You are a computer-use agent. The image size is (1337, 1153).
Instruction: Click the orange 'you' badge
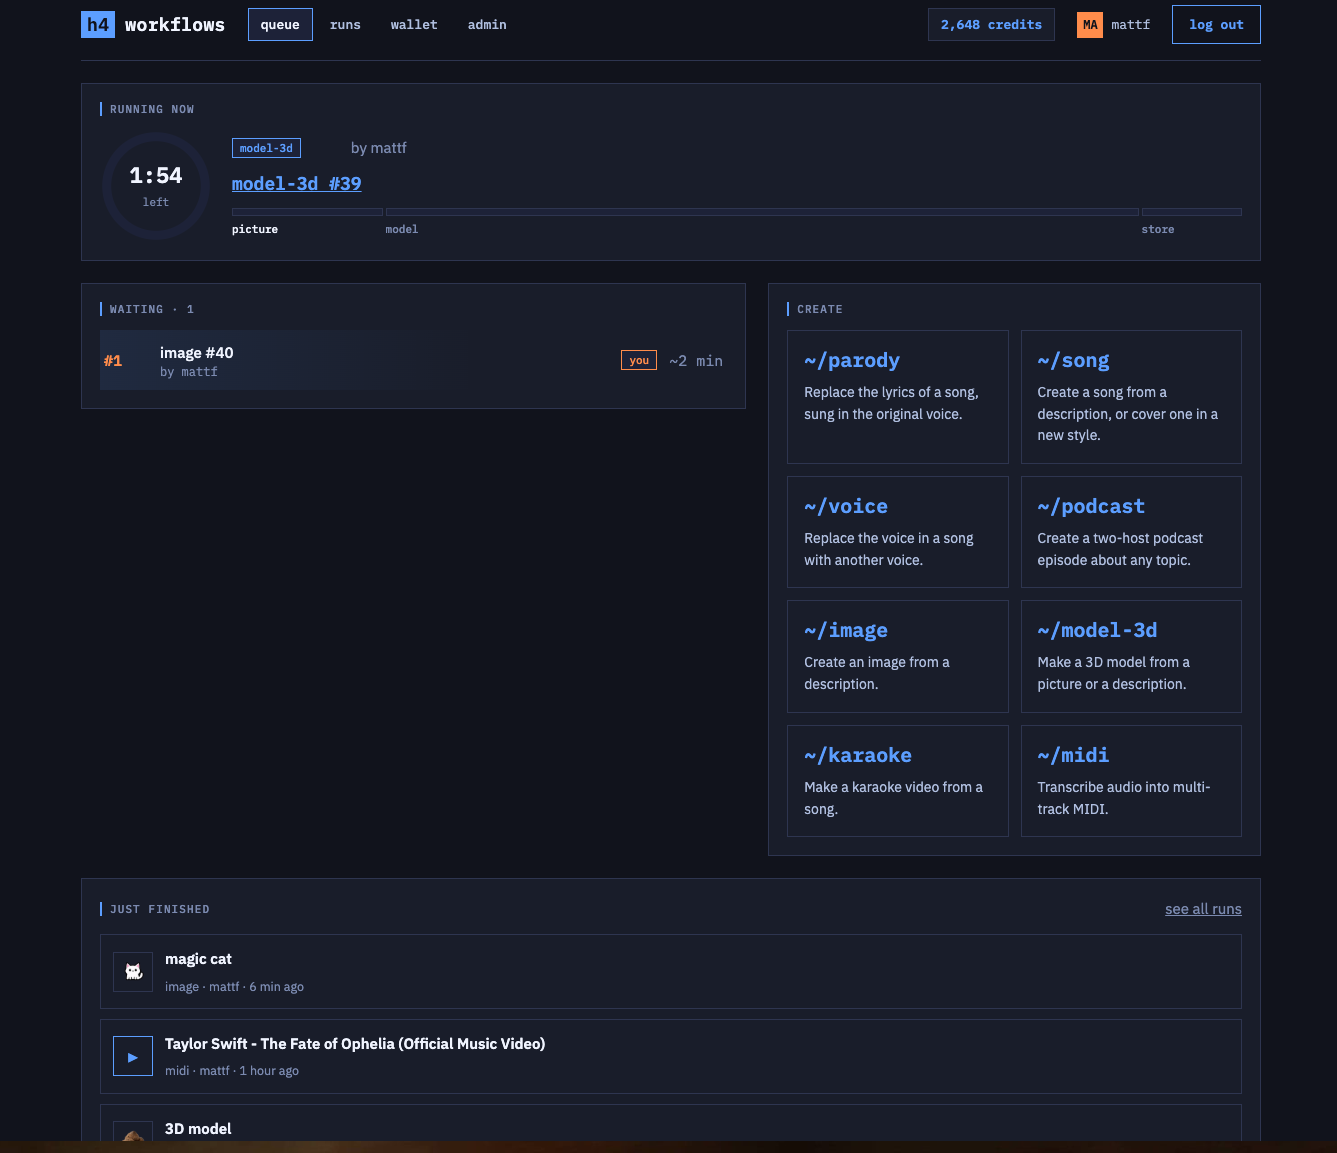[639, 360]
